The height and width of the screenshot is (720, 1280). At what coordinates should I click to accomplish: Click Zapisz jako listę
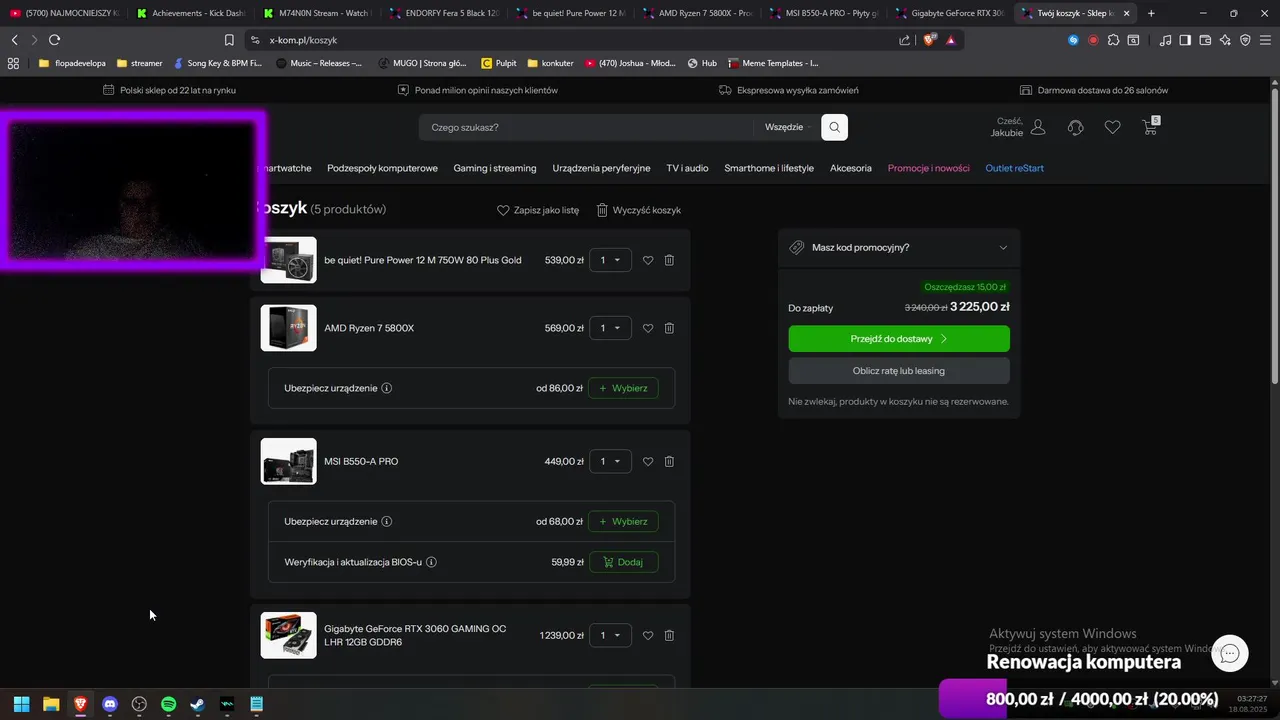[538, 210]
